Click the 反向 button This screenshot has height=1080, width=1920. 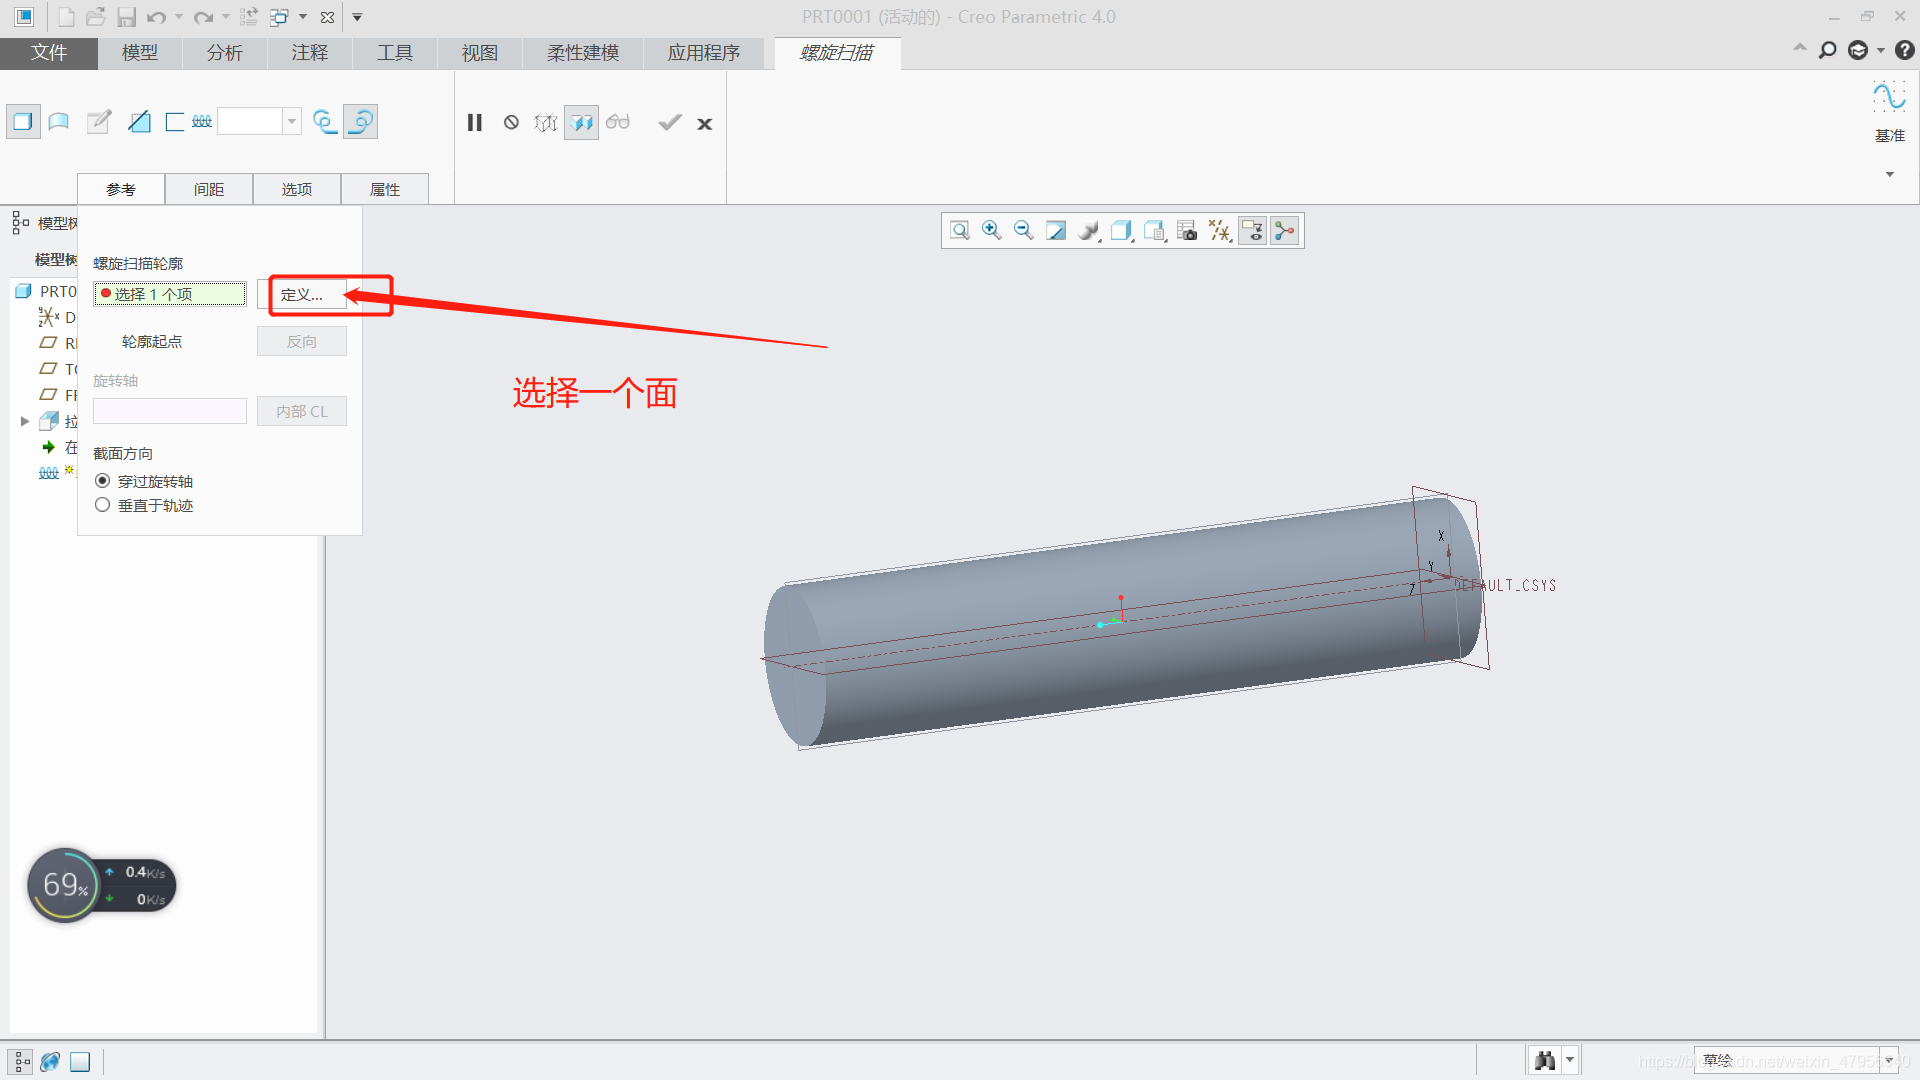click(x=302, y=342)
